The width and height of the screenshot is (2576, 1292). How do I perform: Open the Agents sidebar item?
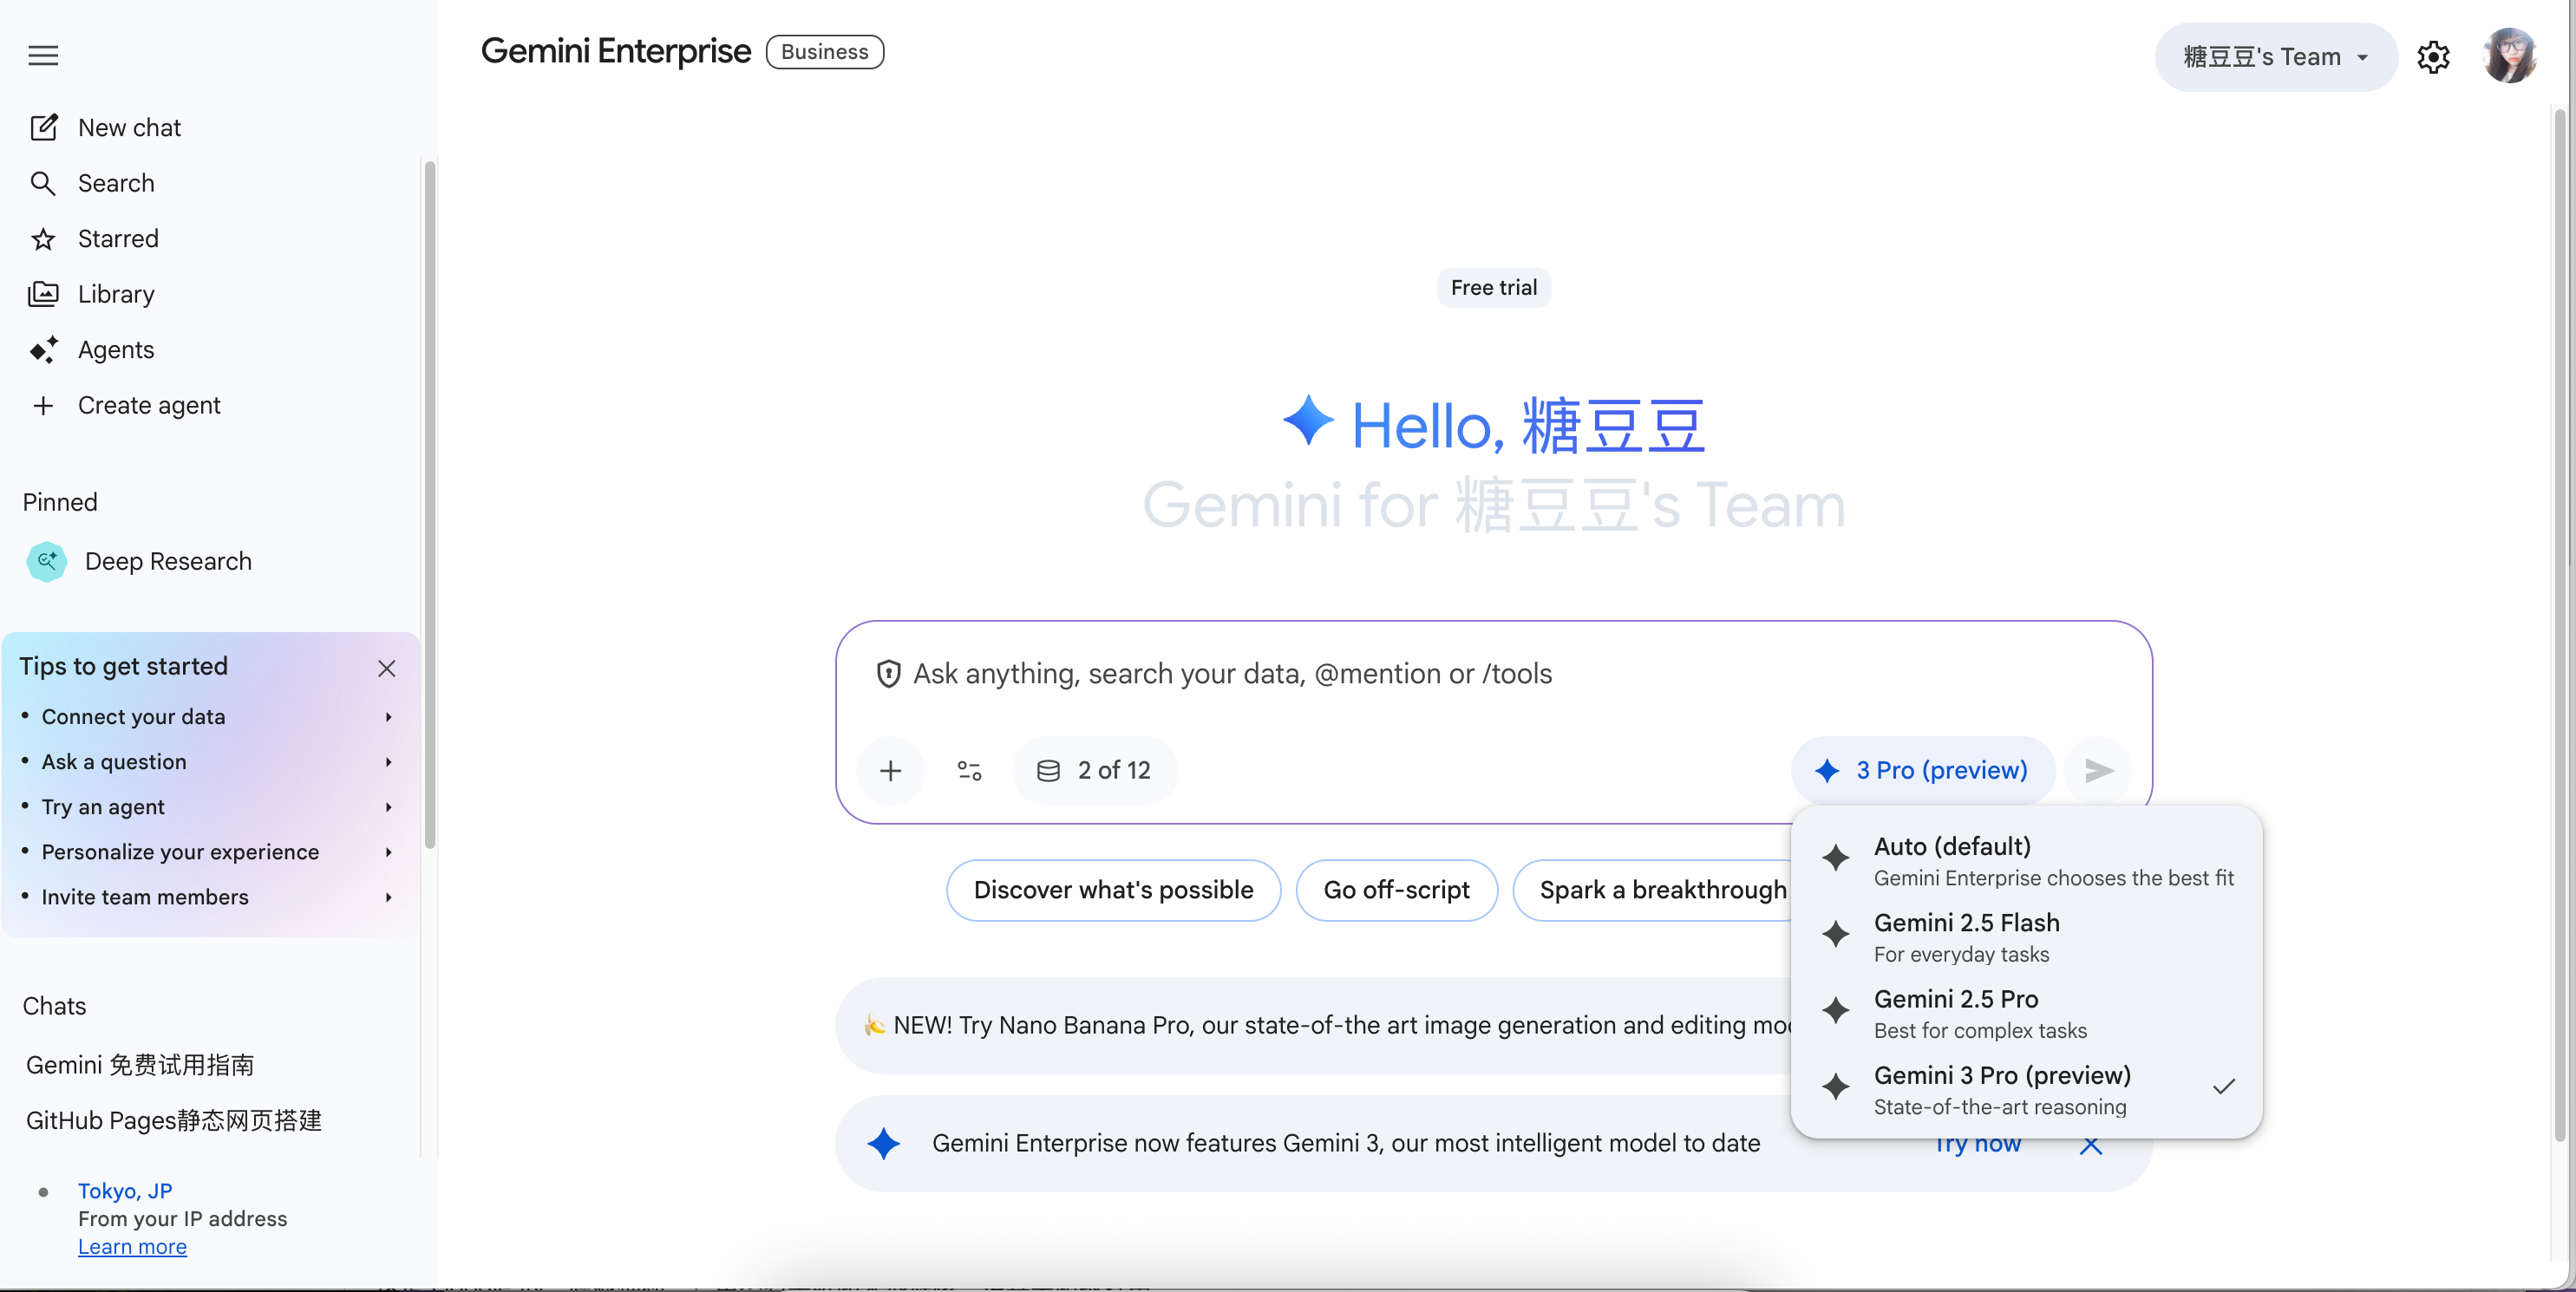point(115,350)
